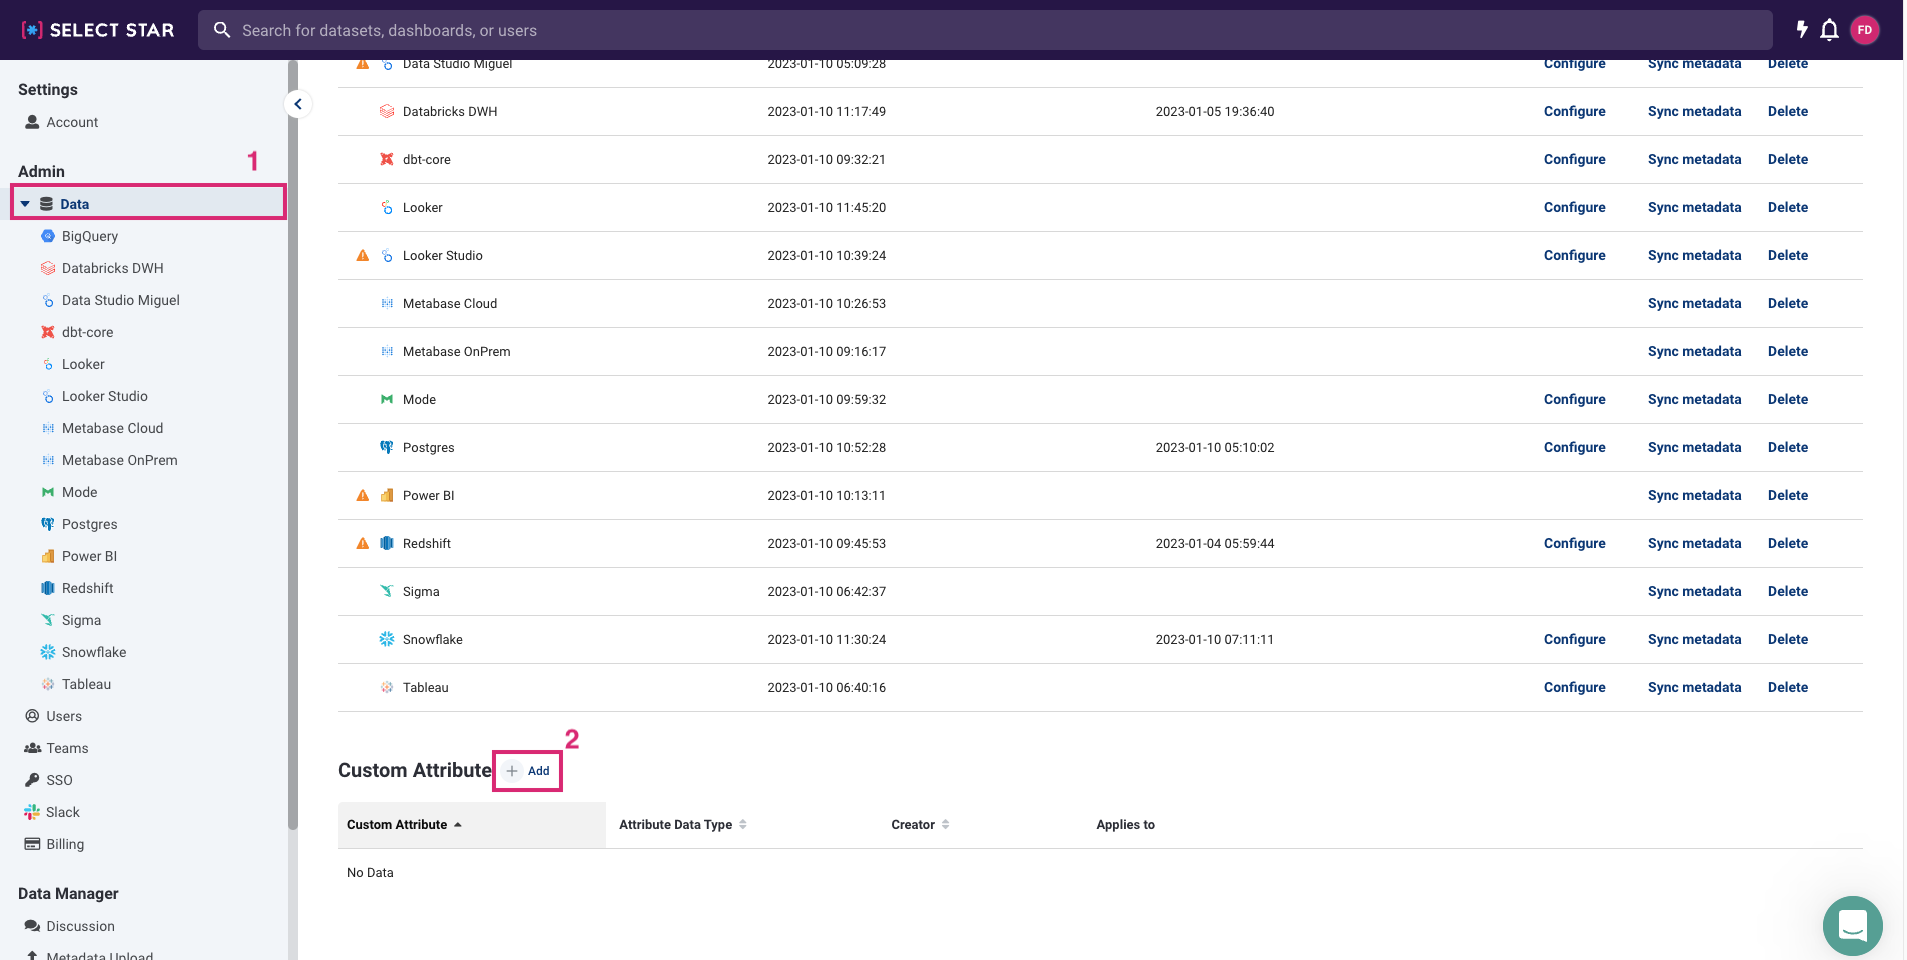Image resolution: width=1907 pixels, height=960 pixels.
Task: Configure the Databricks DWH source
Action: (x=1574, y=112)
